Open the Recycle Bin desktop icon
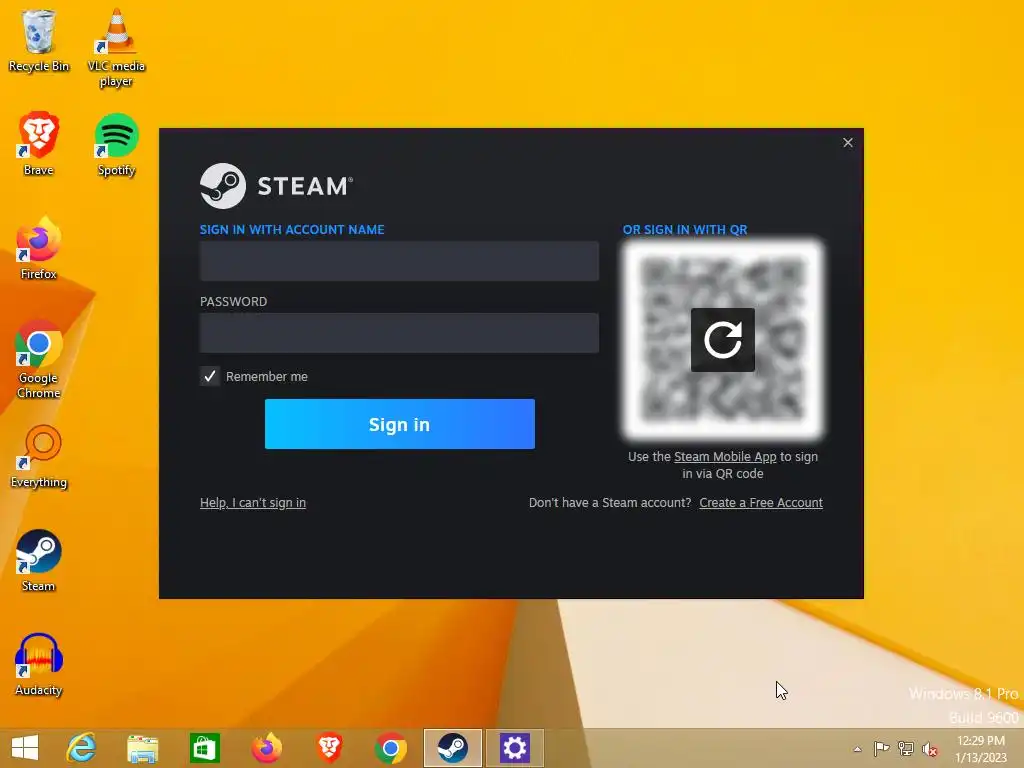The width and height of the screenshot is (1024, 768). click(39, 40)
